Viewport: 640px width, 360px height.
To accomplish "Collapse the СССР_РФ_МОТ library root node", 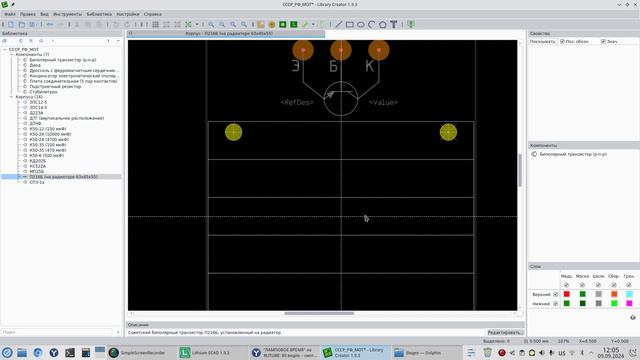I will pyautogui.click(x=5, y=49).
